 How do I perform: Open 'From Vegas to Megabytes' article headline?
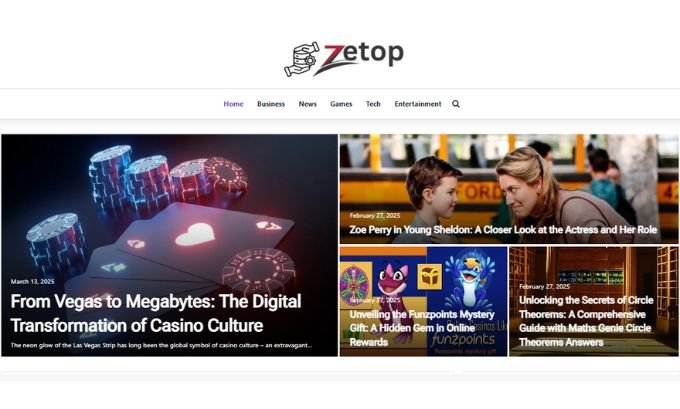coord(156,313)
